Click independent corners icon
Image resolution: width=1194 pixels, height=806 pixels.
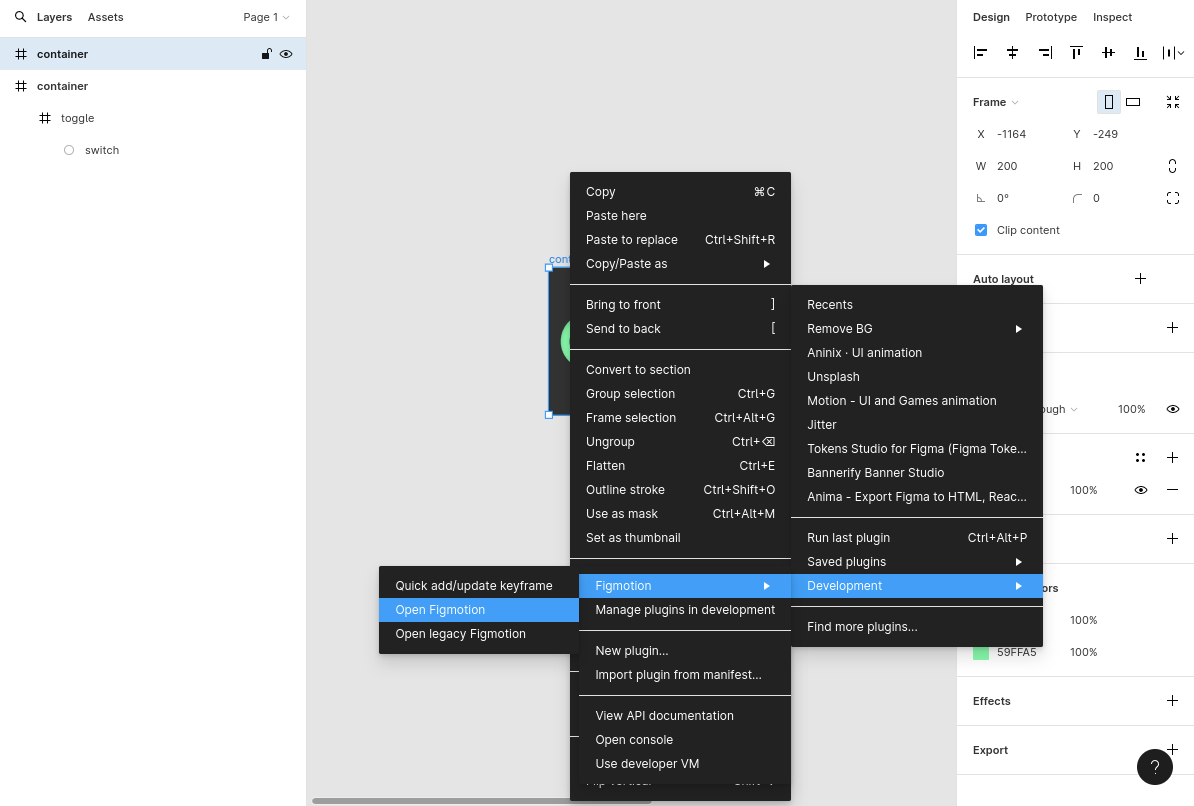click(1173, 198)
